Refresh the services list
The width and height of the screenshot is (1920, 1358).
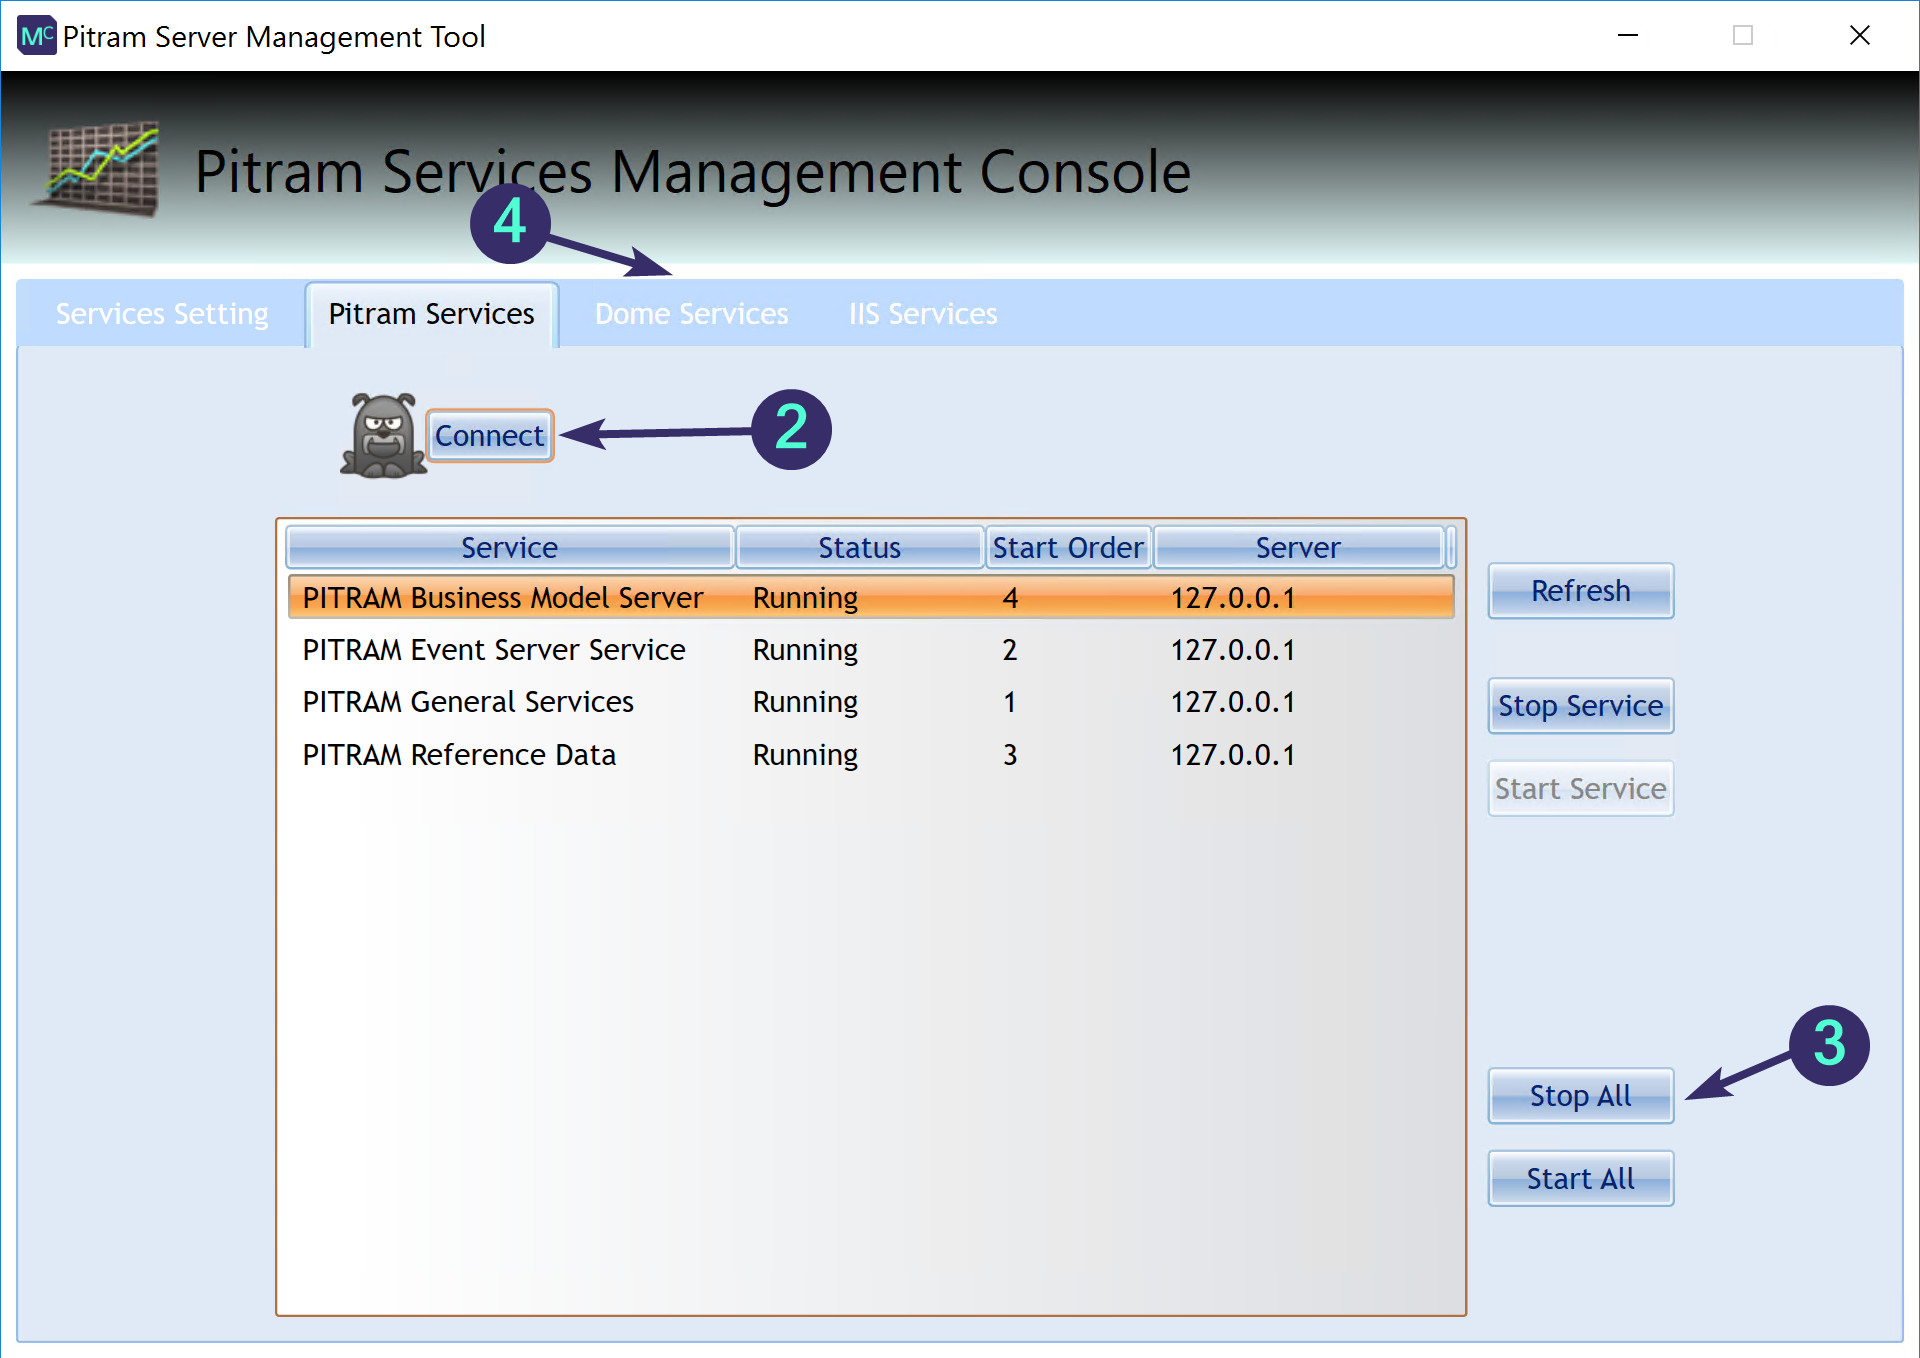(1580, 591)
